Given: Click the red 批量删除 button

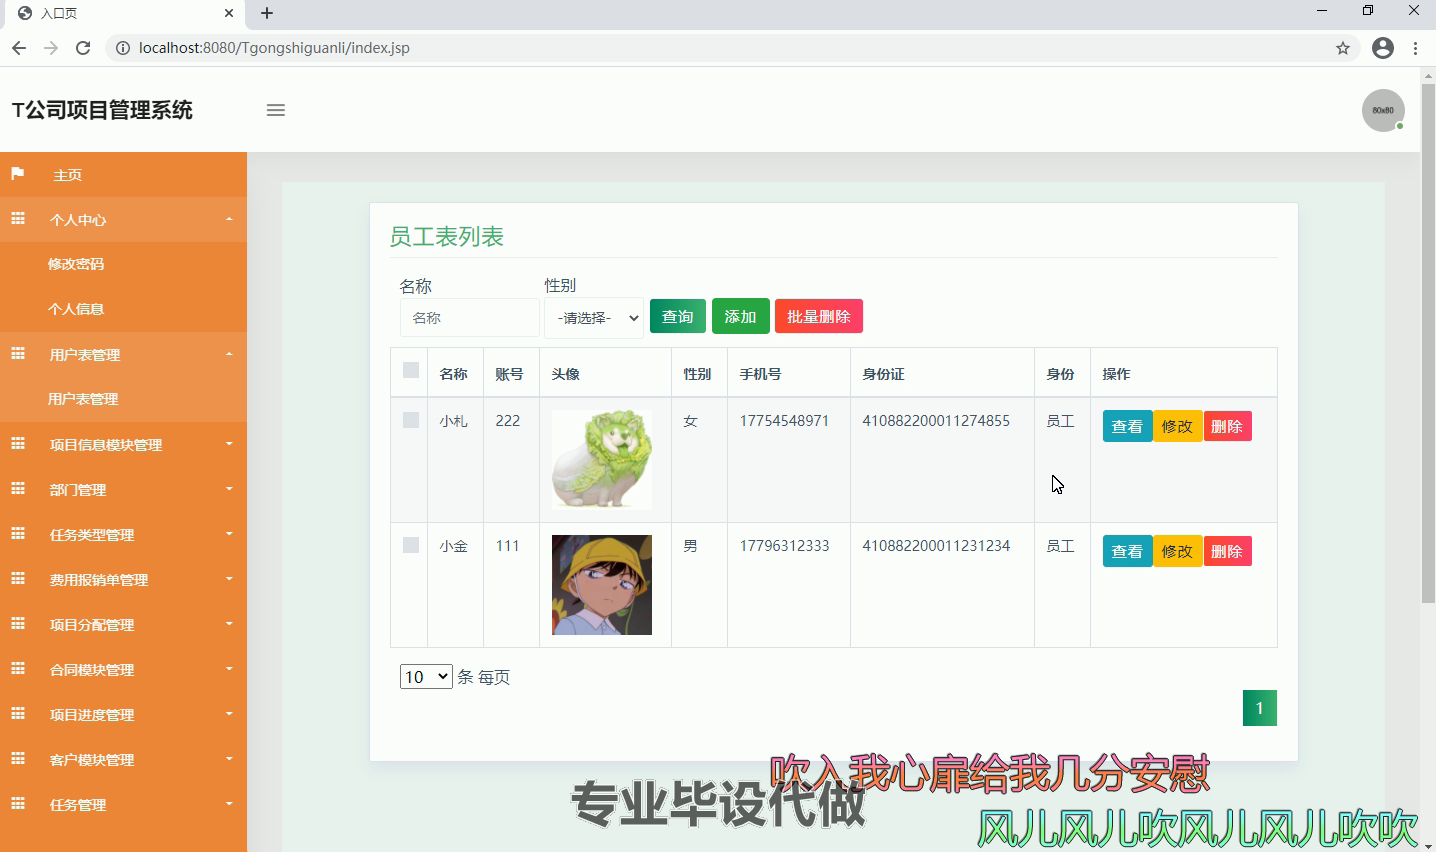Looking at the screenshot, I should pos(819,316).
